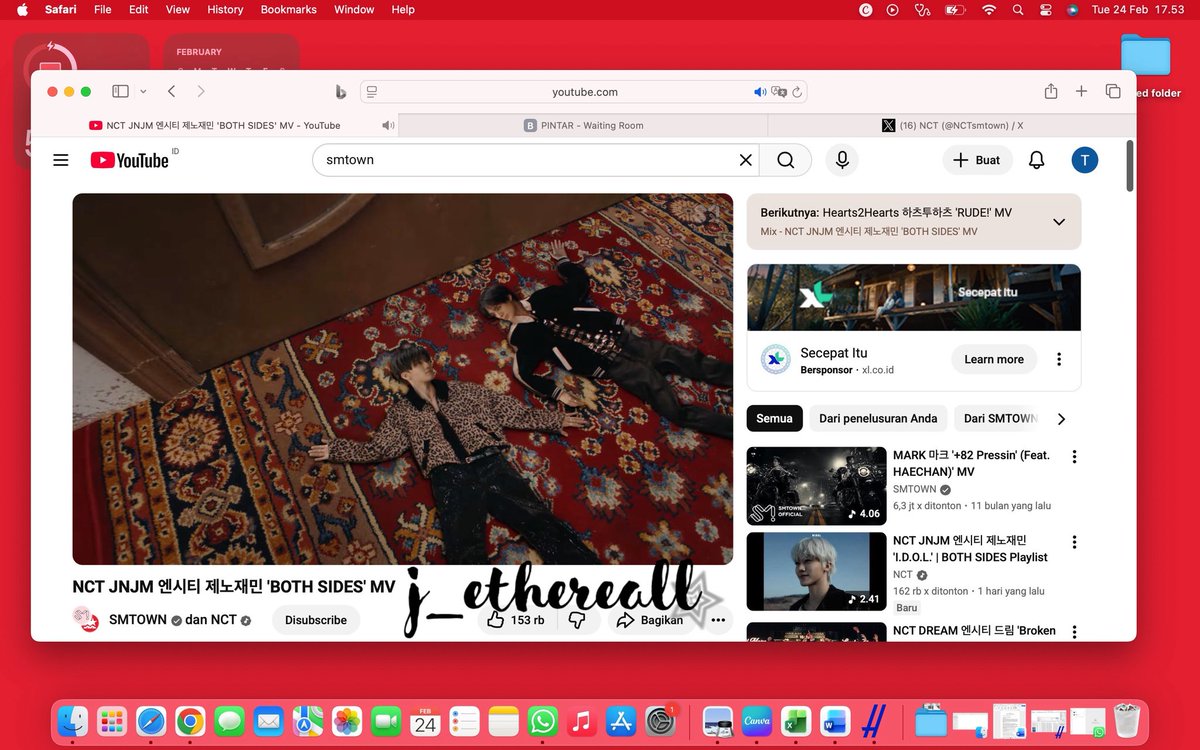Open the MARK '+82 Pressin' video title
Image resolution: width=1200 pixels, height=750 pixels.
point(971,463)
